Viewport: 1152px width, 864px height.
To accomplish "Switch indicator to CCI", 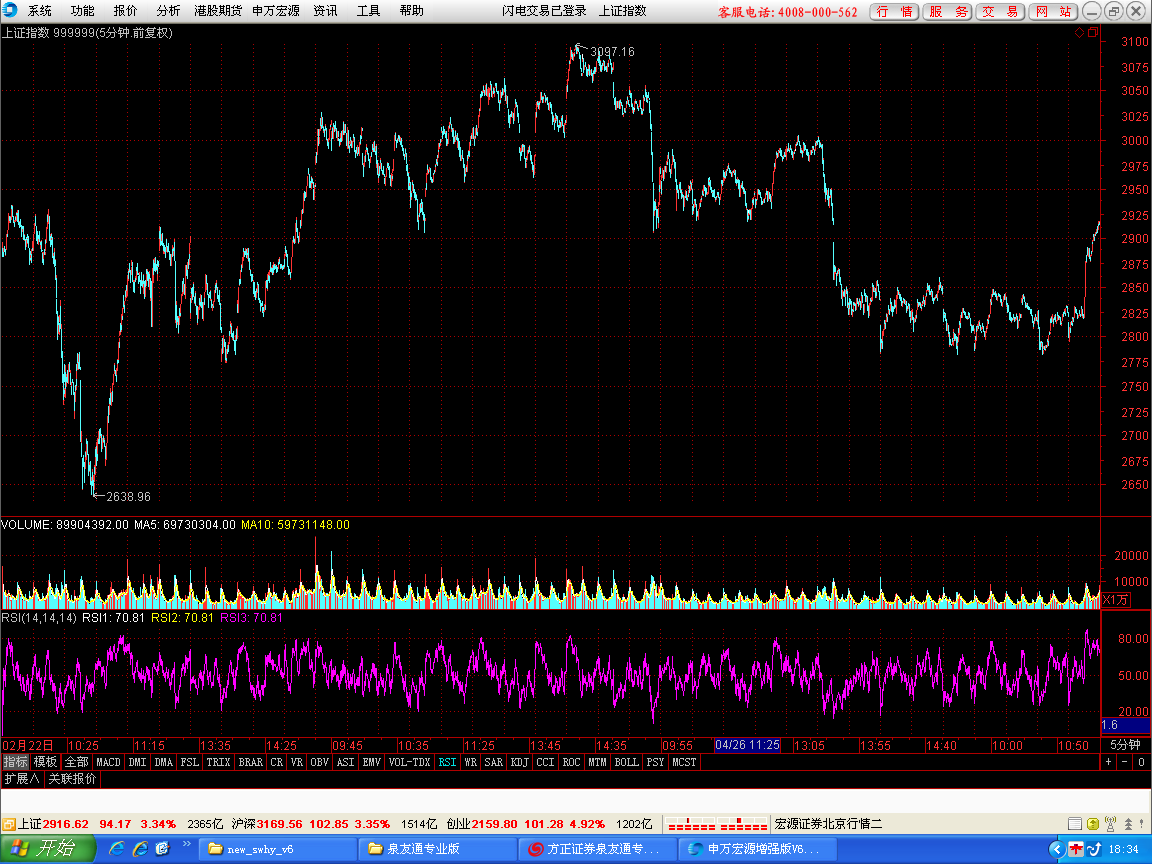I will click(x=545, y=762).
